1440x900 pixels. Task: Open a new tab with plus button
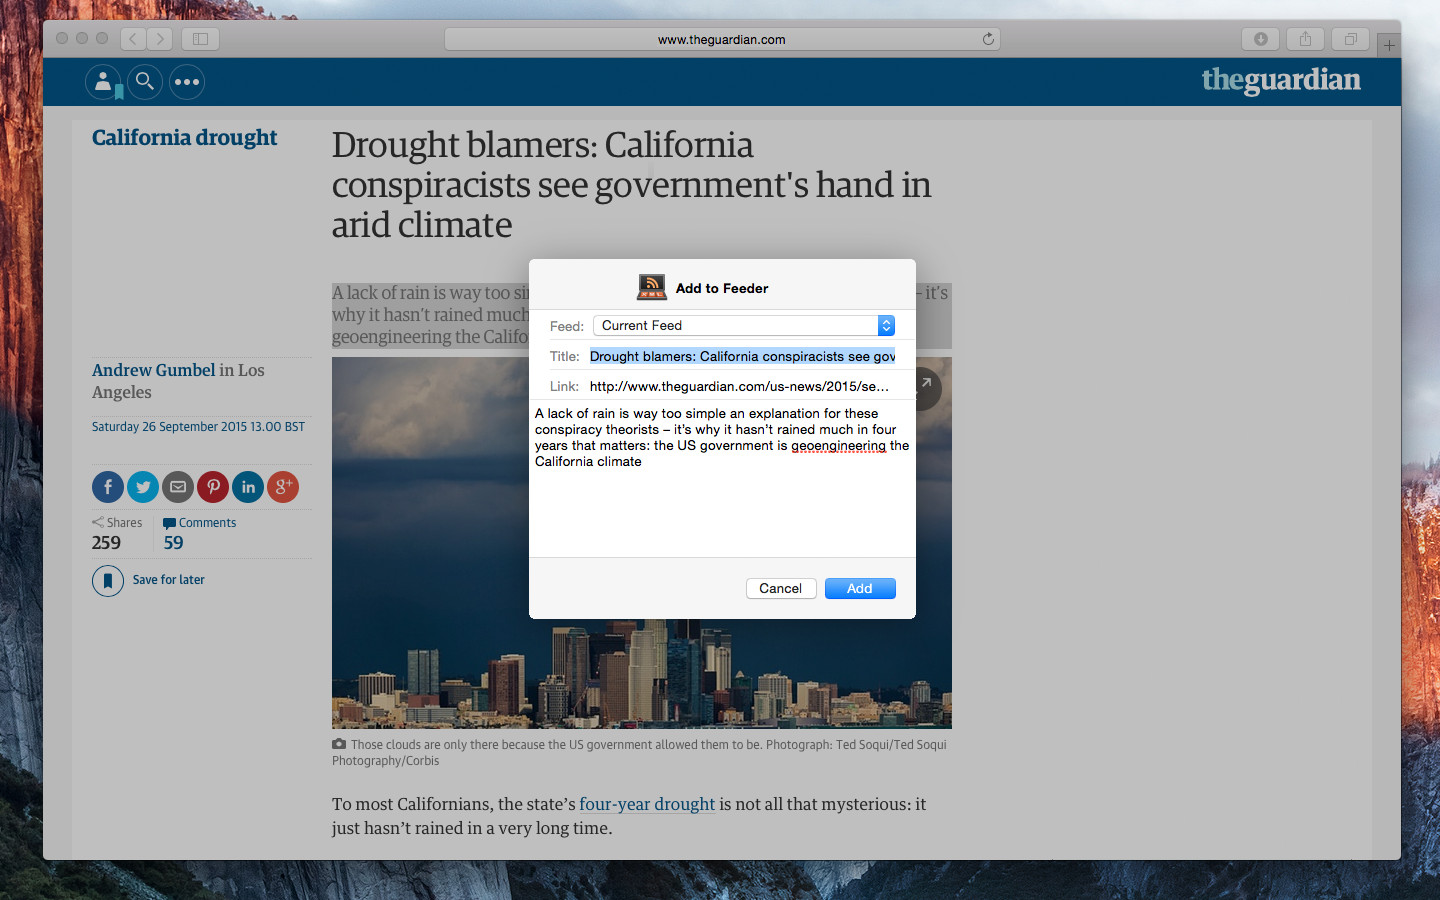pos(1388,45)
